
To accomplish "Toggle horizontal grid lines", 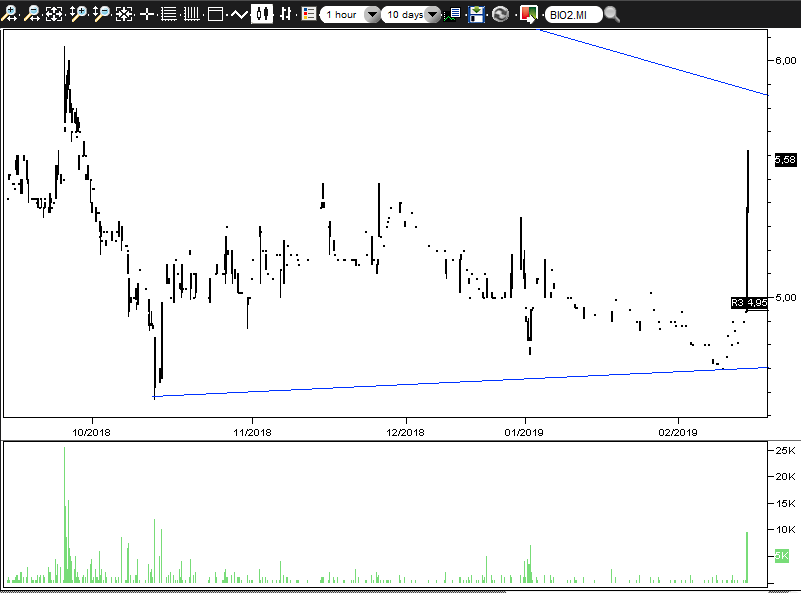I will pos(169,14).
